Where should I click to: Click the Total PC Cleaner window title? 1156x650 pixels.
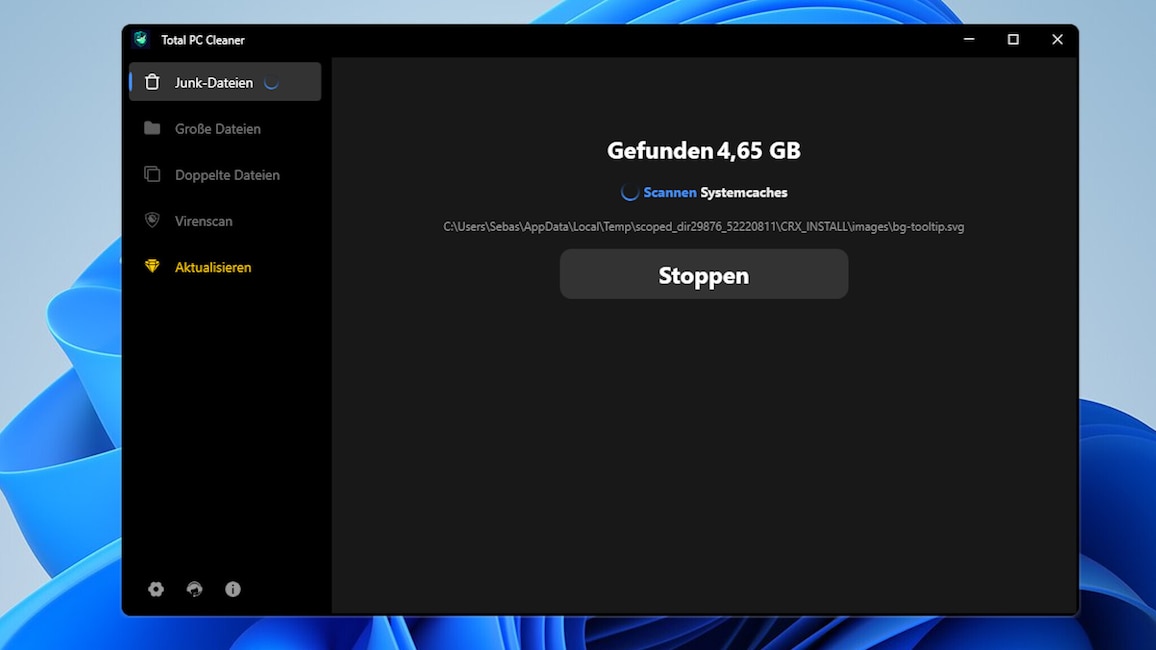click(203, 40)
